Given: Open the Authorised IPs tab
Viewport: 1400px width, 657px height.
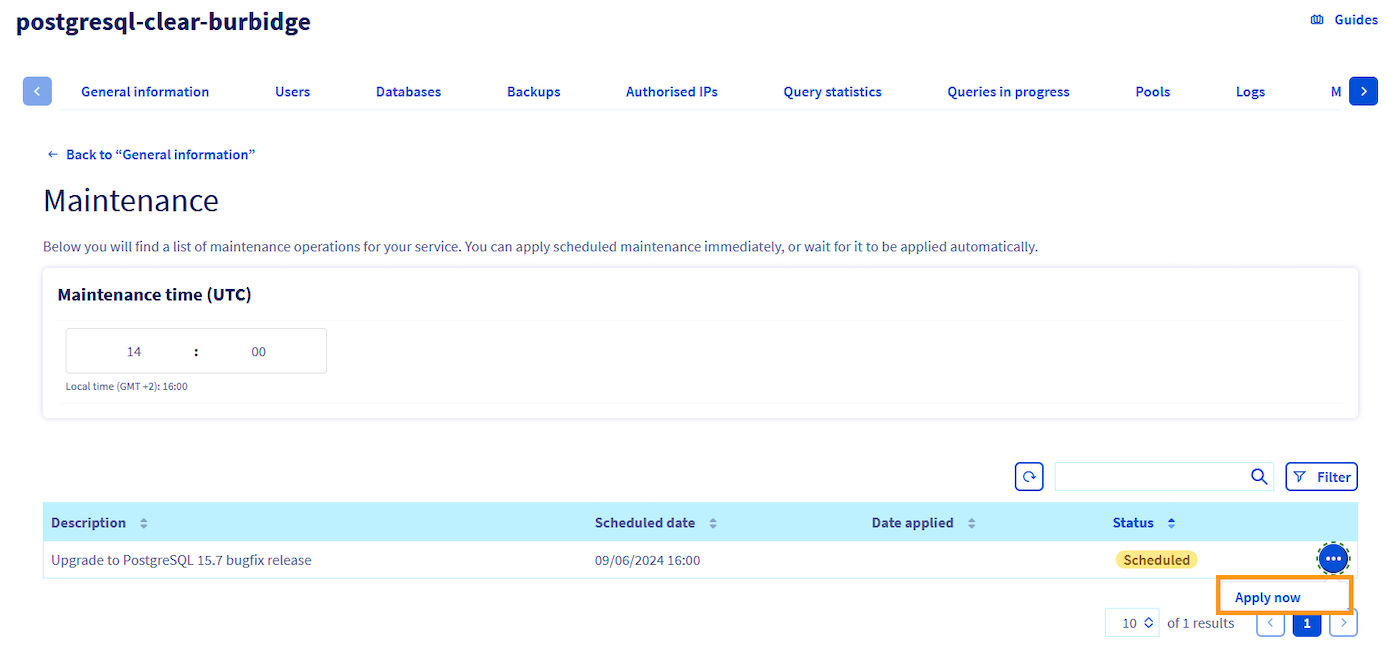Looking at the screenshot, I should (671, 92).
